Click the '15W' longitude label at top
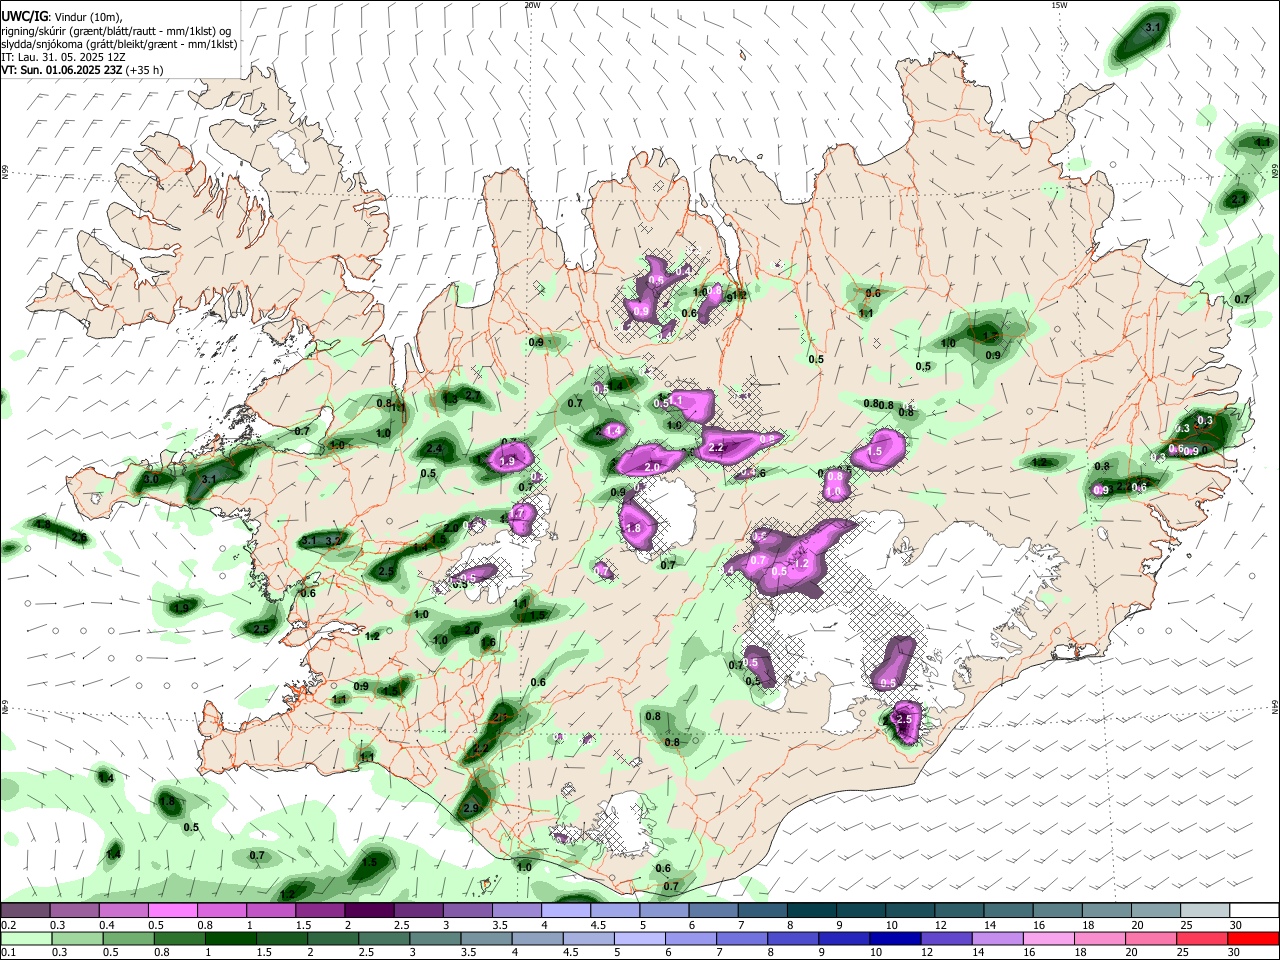 [x=1059, y=5]
